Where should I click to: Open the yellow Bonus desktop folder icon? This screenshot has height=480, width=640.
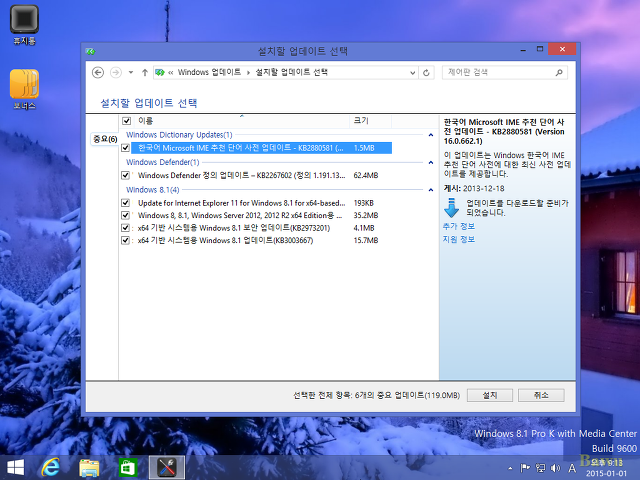pos(24,89)
